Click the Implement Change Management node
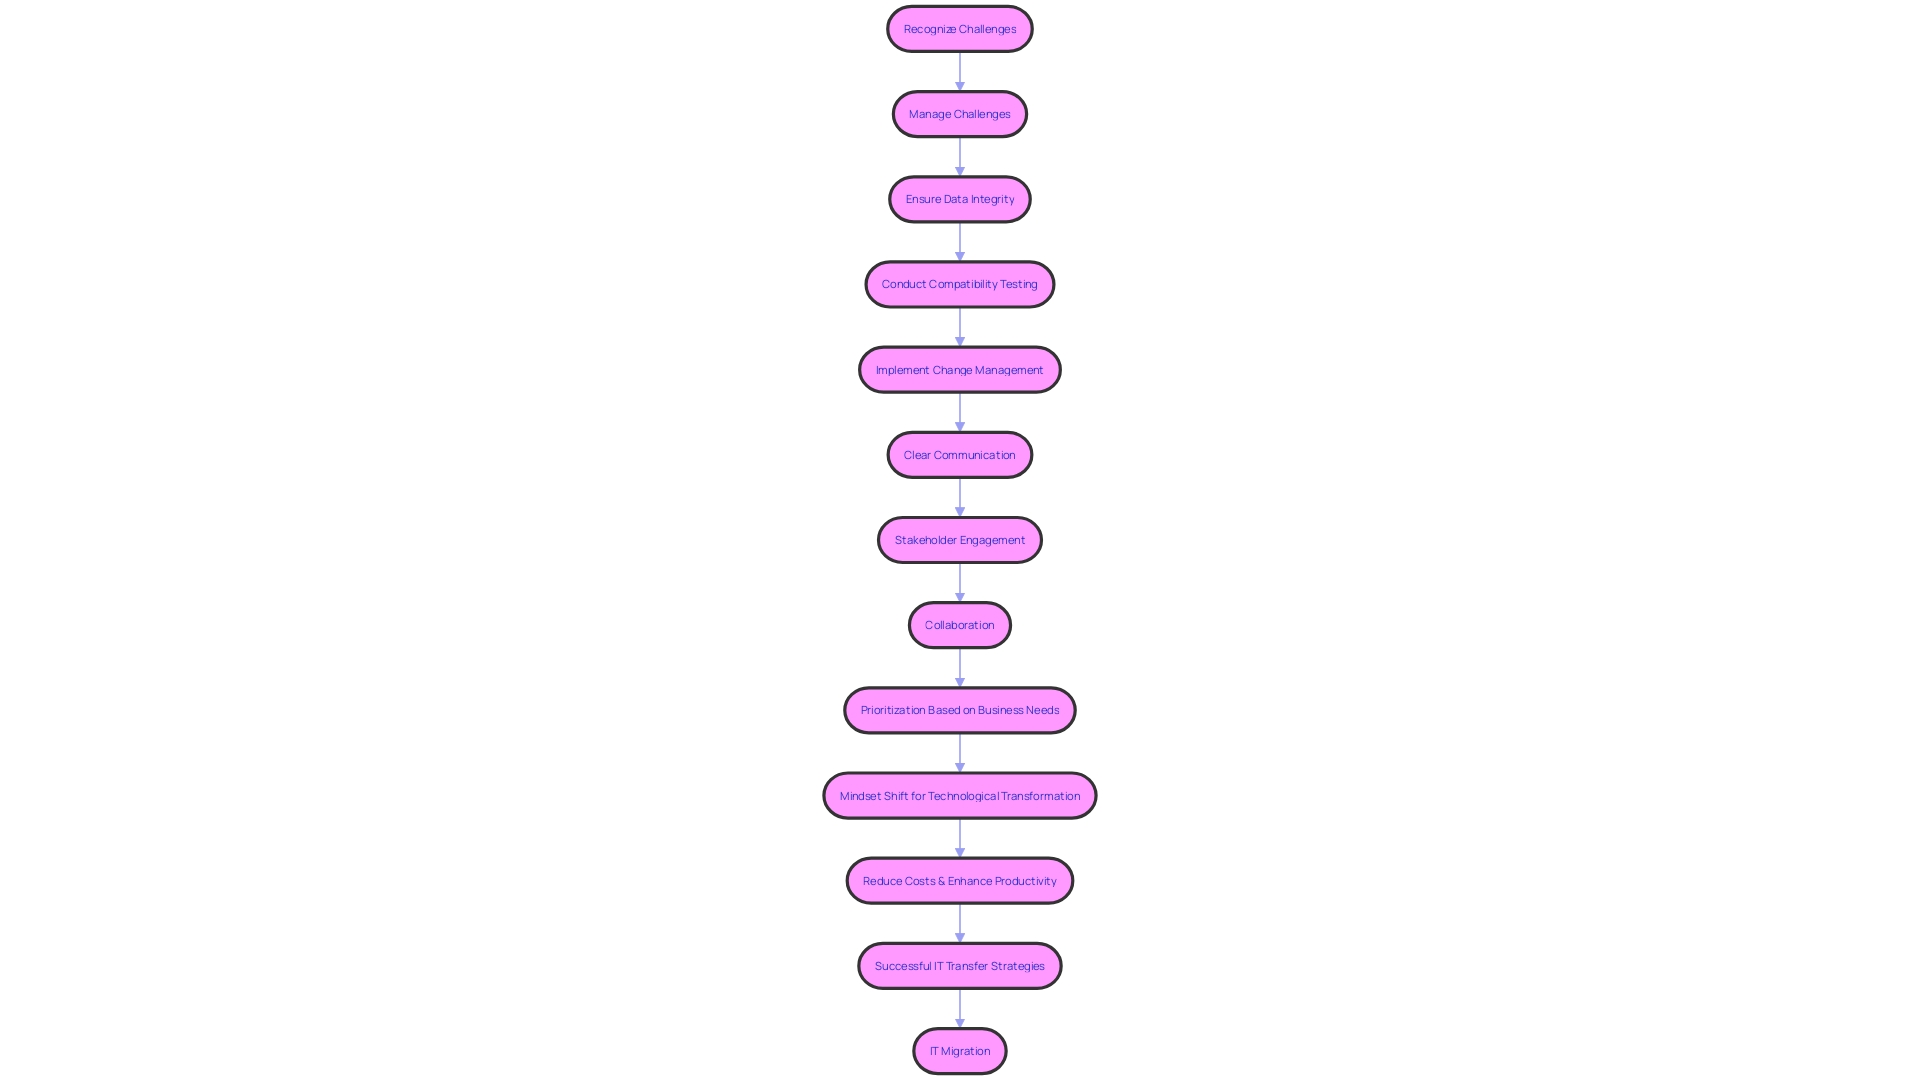The width and height of the screenshot is (1920, 1080). click(x=960, y=369)
